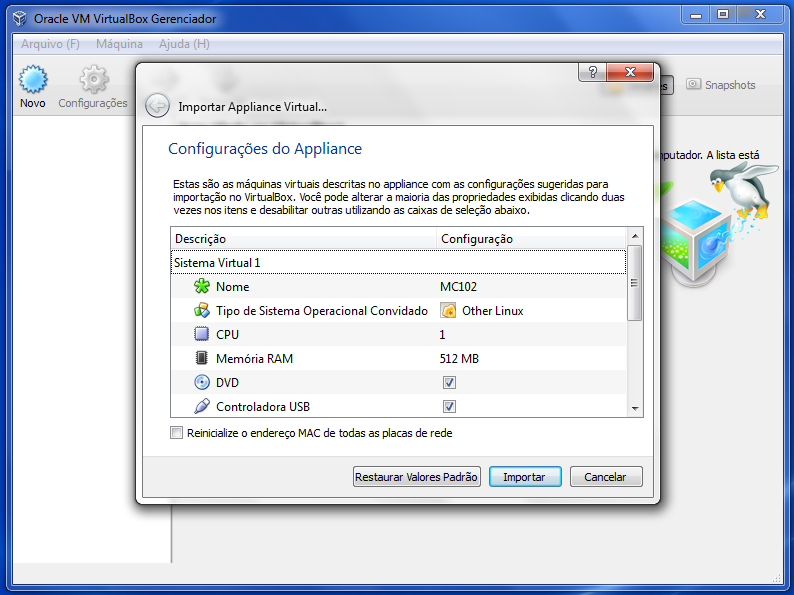Click the Importar button
This screenshot has width=794, height=595.
[x=525, y=477]
